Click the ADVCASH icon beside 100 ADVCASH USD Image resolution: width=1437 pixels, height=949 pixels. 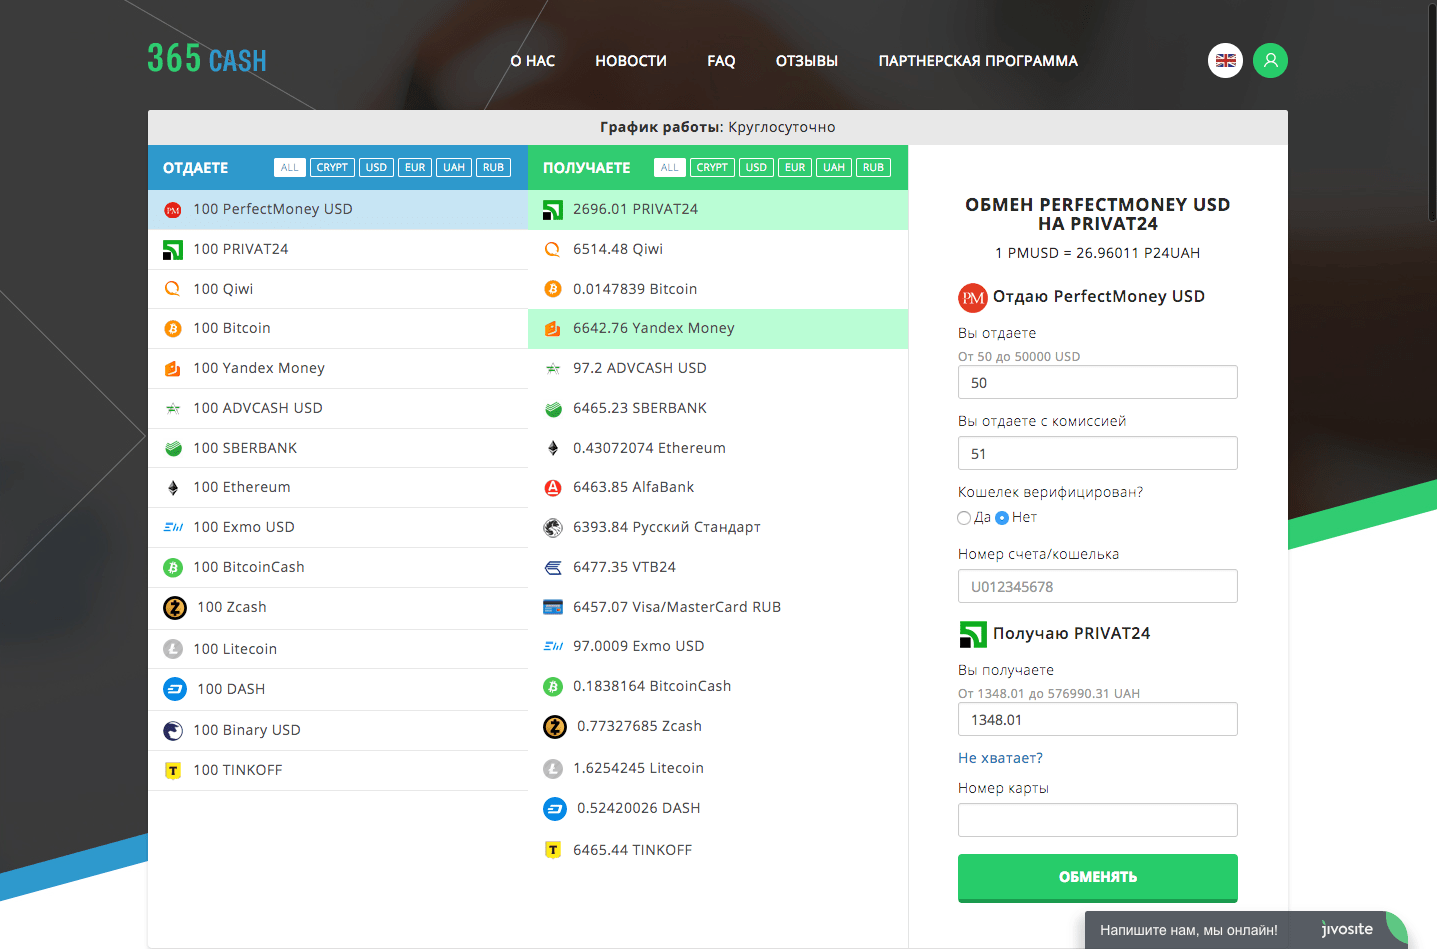pyautogui.click(x=173, y=408)
